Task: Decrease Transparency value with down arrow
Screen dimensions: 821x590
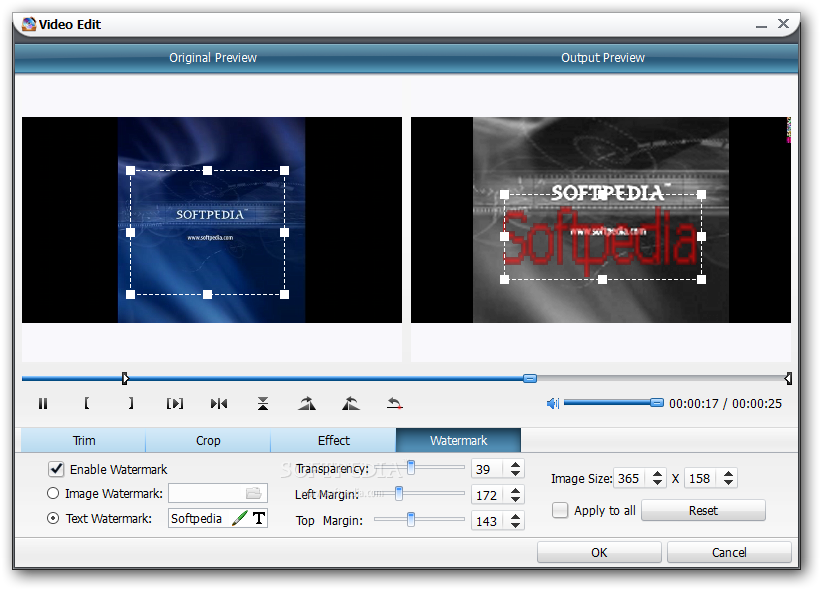Action: pyautogui.click(x=515, y=473)
